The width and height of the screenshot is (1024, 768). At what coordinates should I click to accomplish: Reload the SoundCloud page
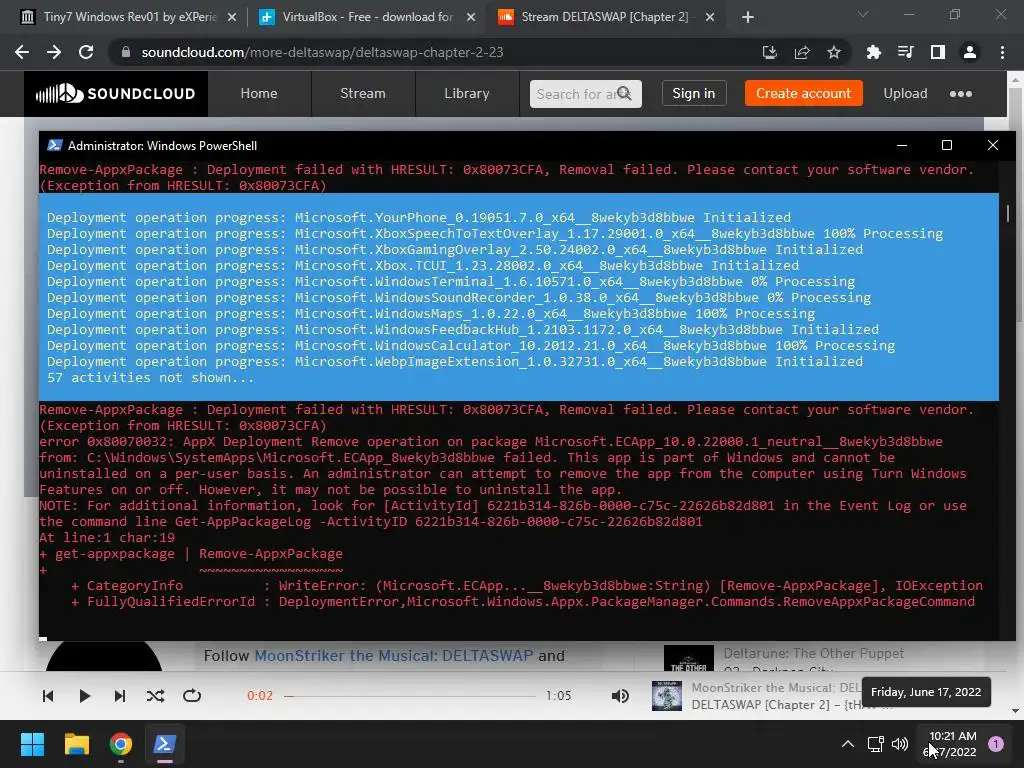tap(86, 52)
